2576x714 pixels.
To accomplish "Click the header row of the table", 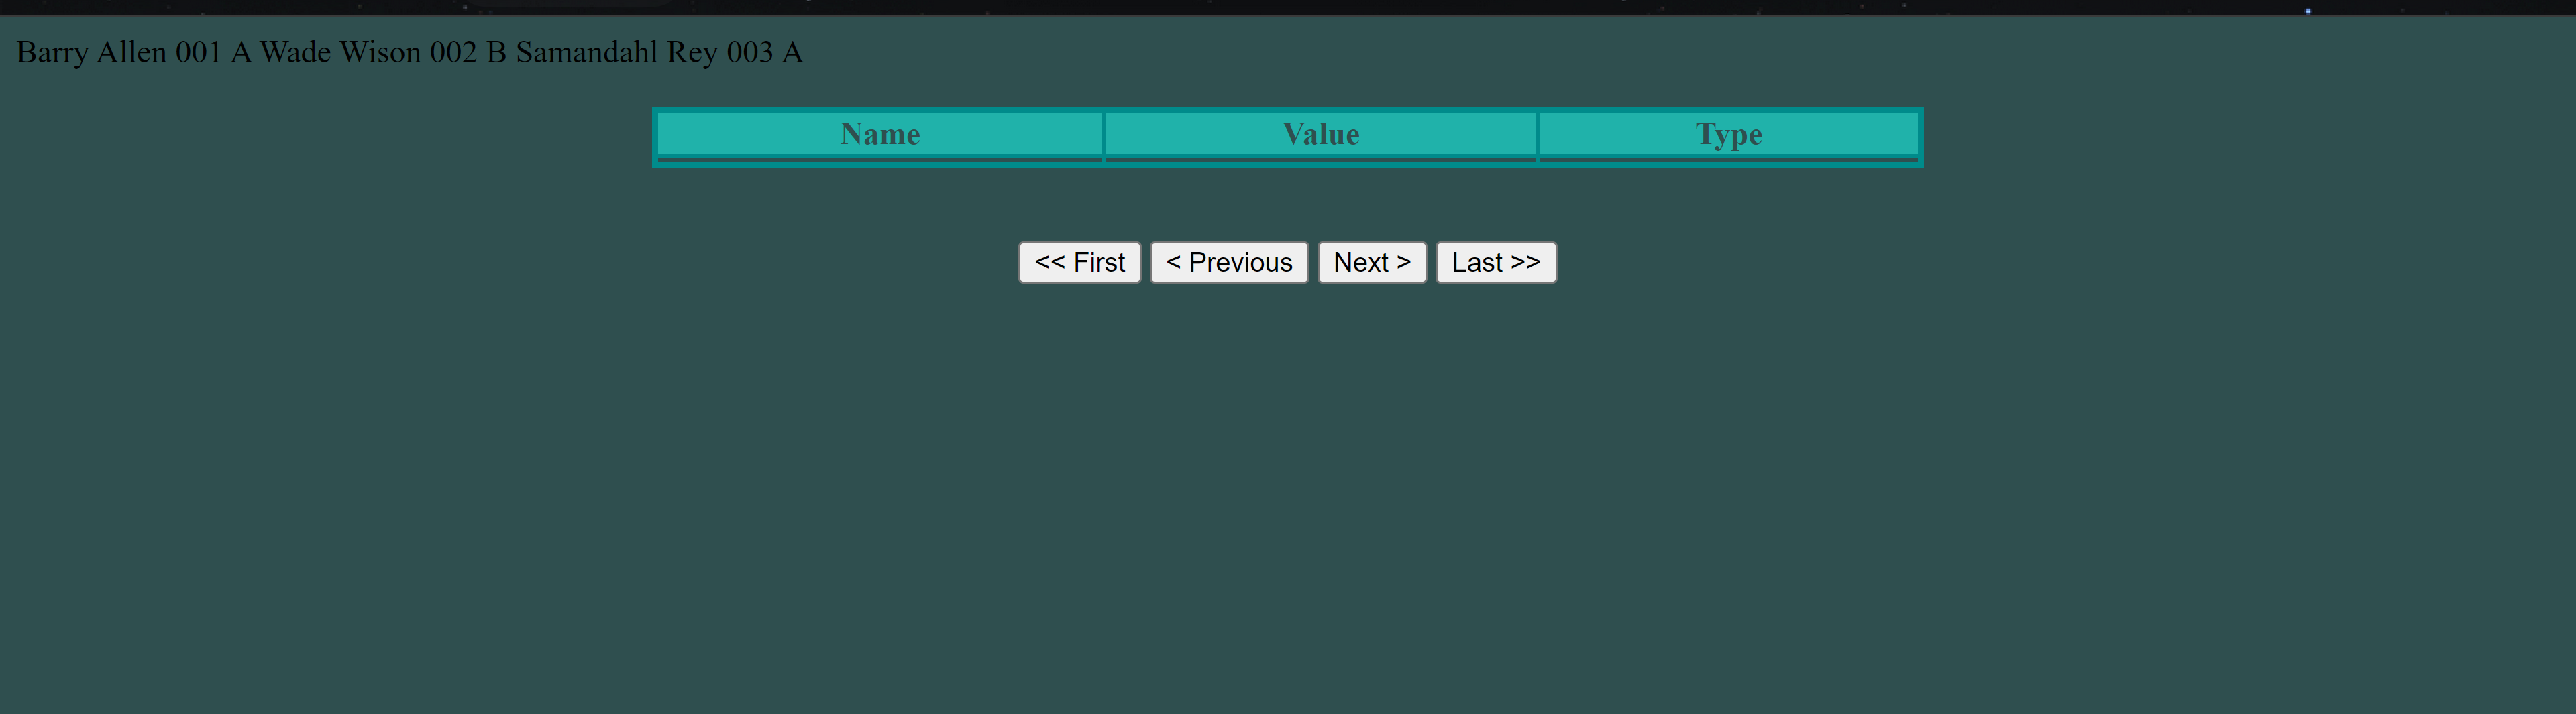I will click(1287, 133).
